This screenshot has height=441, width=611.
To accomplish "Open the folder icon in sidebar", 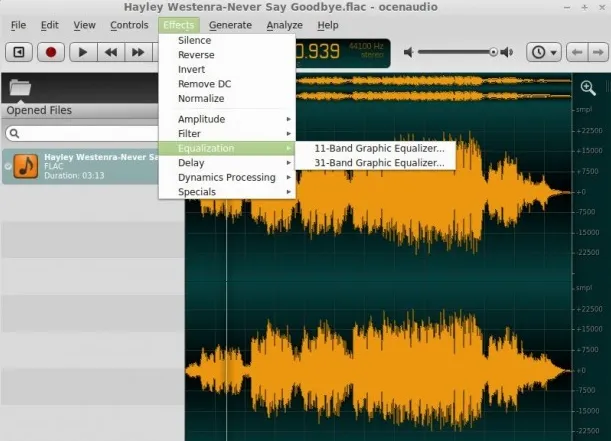I will (20, 87).
